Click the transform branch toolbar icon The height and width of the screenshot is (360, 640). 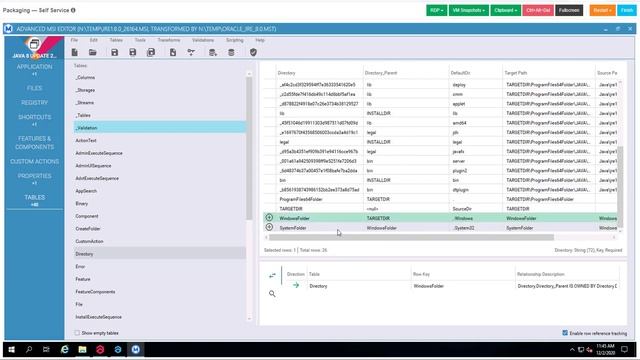click(x=191, y=52)
